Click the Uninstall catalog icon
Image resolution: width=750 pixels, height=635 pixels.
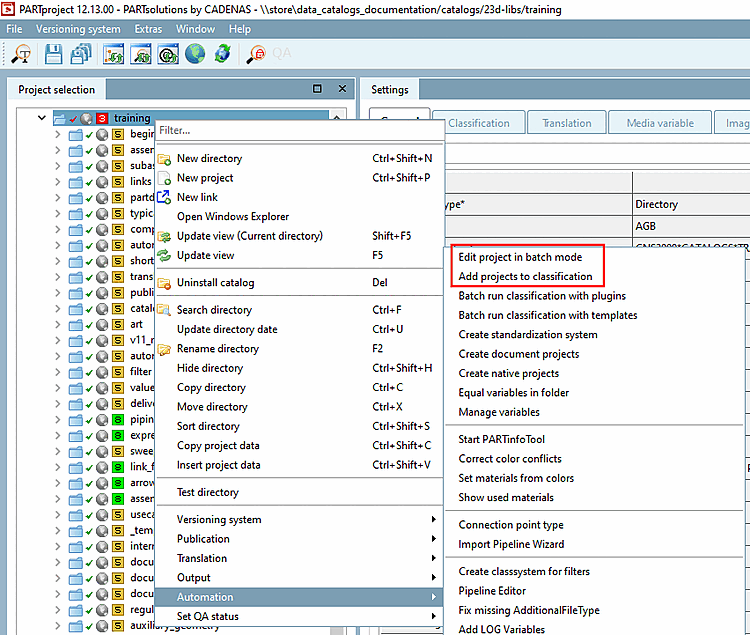click(x=164, y=283)
